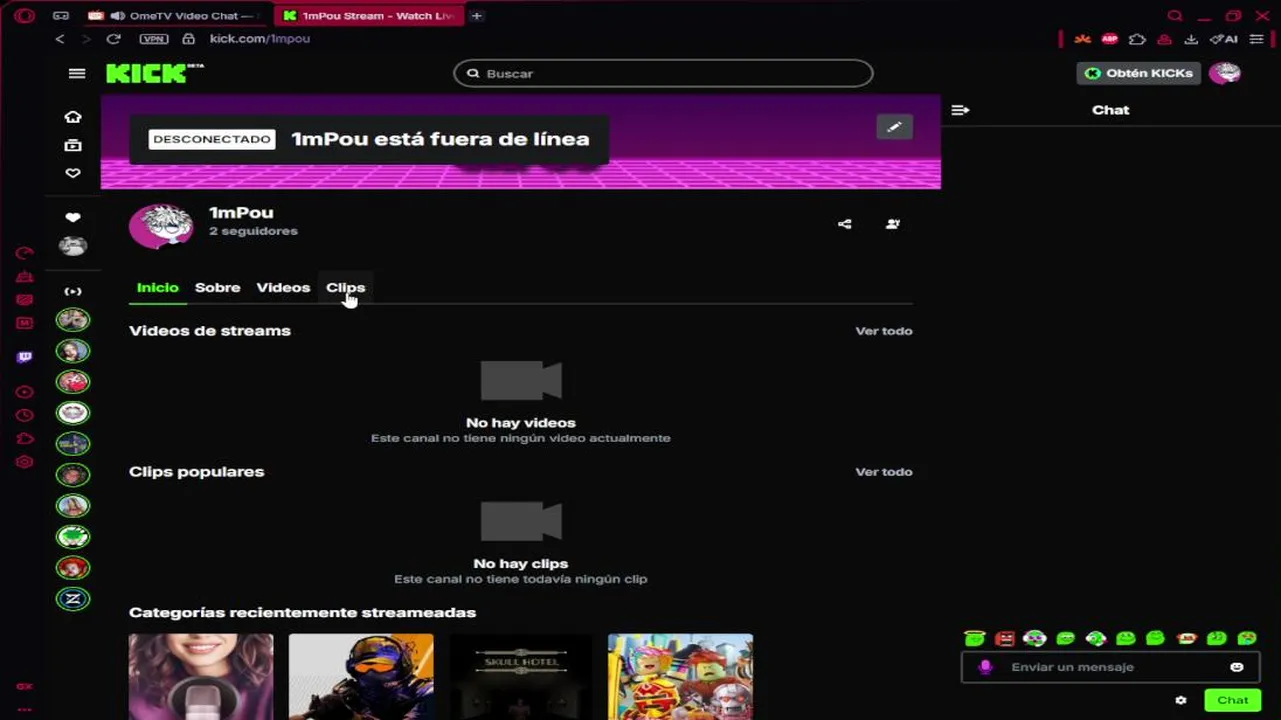This screenshot has height=720, width=1281.
Task: Focus the Buscar search field
Action: coord(663,73)
